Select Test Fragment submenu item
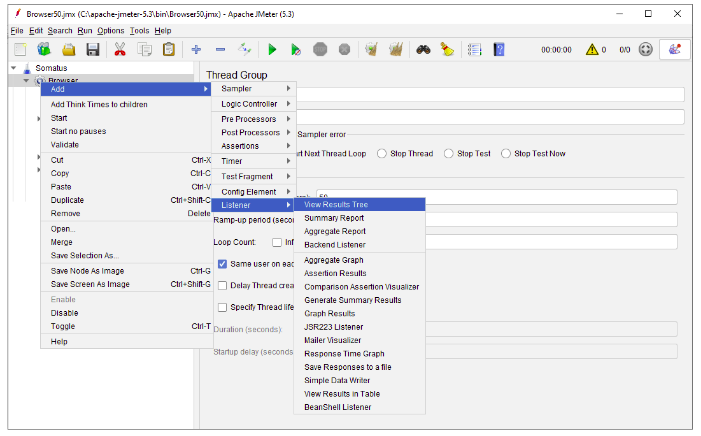The height and width of the screenshot is (436, 701). coord(253,176)
